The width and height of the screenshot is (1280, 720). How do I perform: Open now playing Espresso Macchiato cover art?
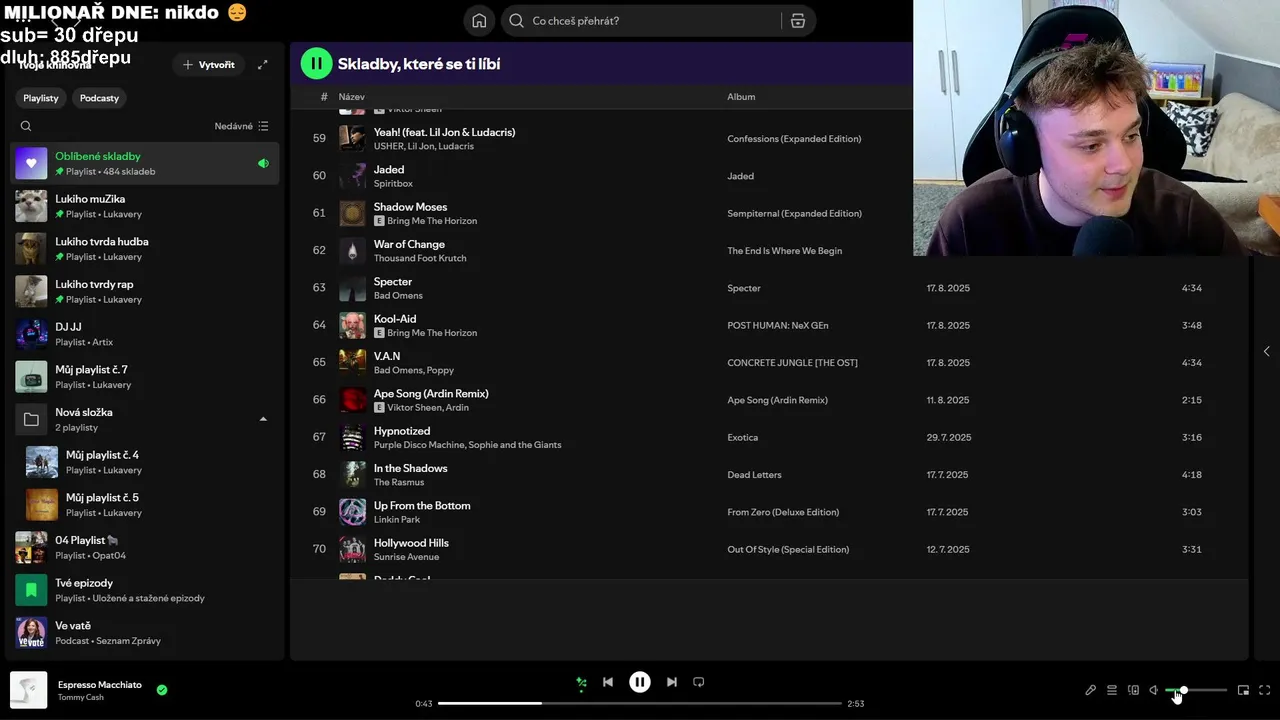[29, 690]
